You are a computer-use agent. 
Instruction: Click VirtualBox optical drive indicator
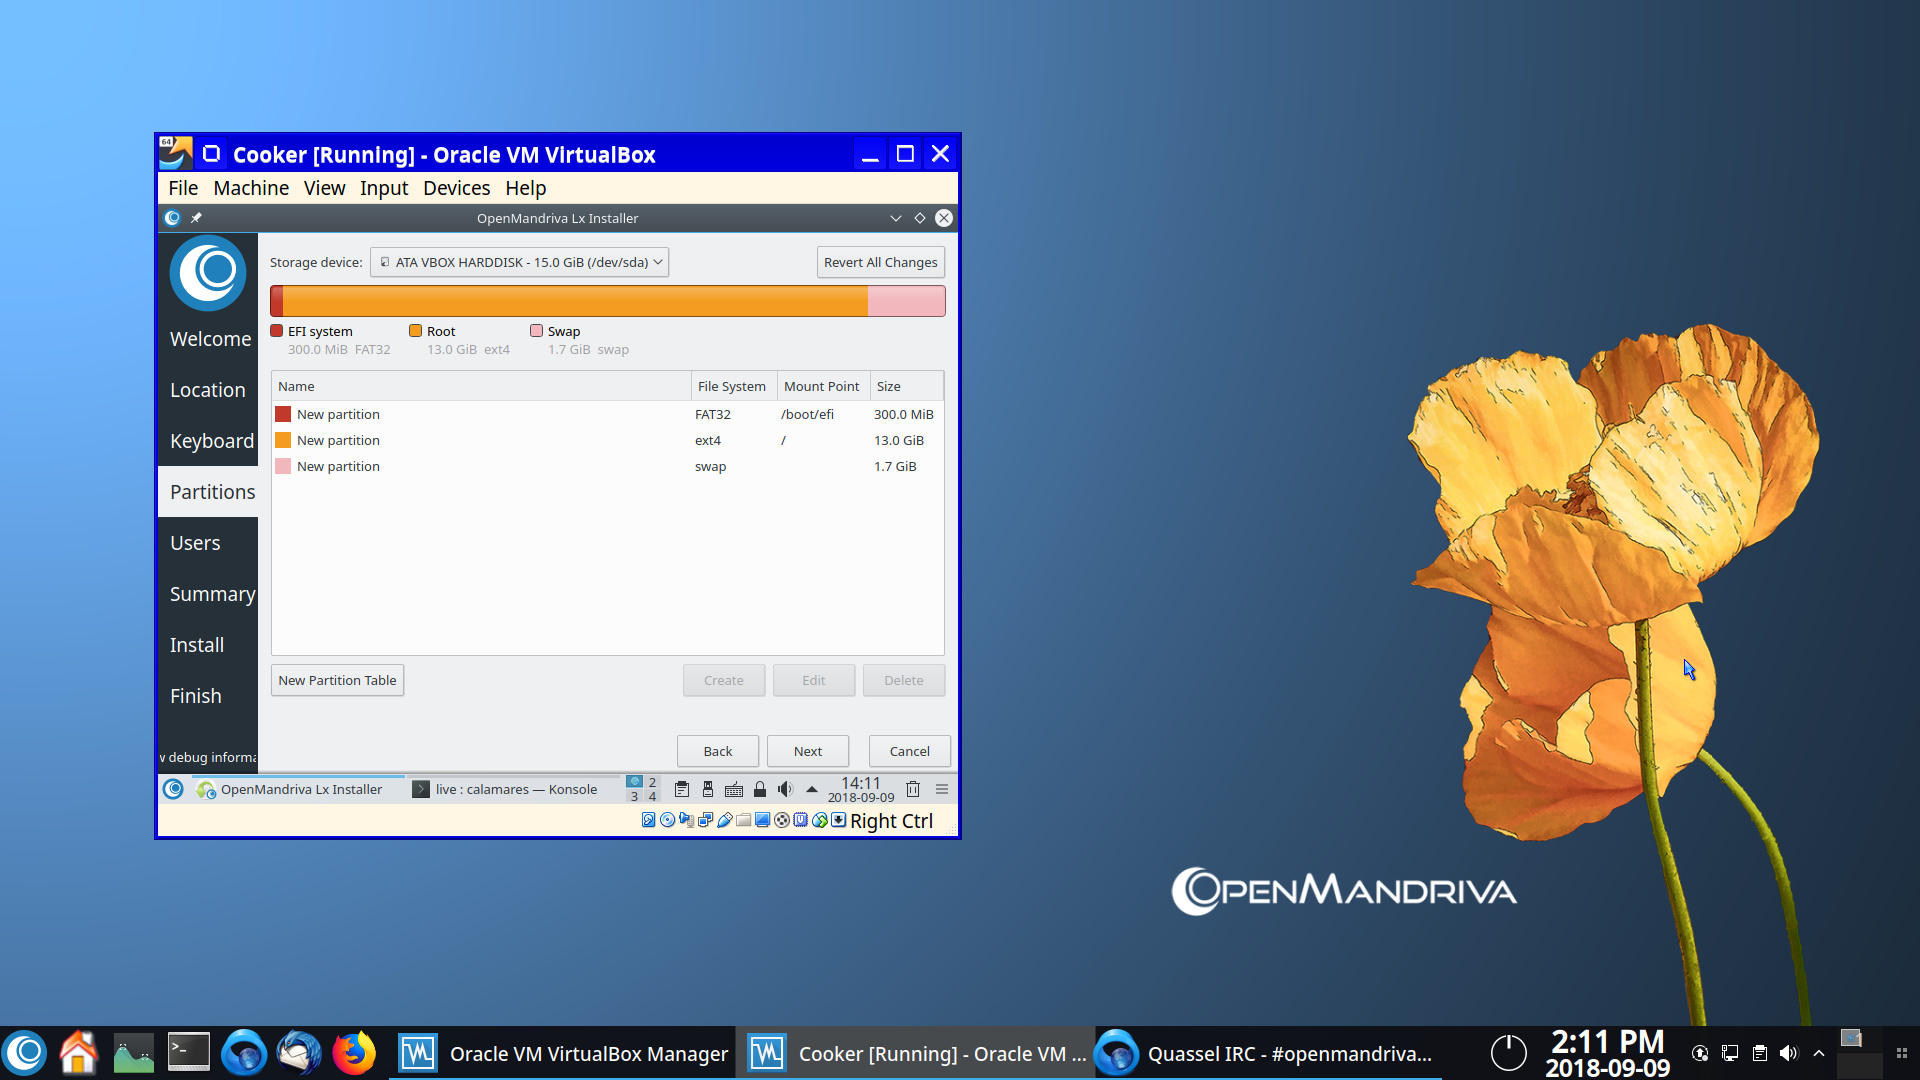(x=667, y=820)
